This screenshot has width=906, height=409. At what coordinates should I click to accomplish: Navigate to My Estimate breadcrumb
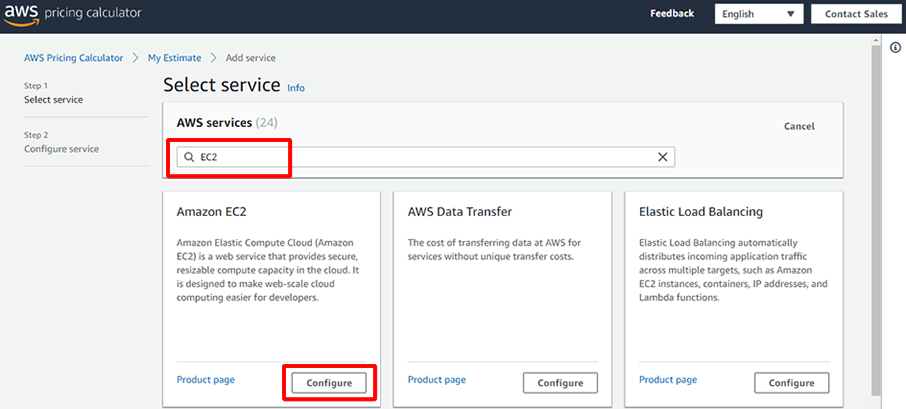tap(174, 58)
